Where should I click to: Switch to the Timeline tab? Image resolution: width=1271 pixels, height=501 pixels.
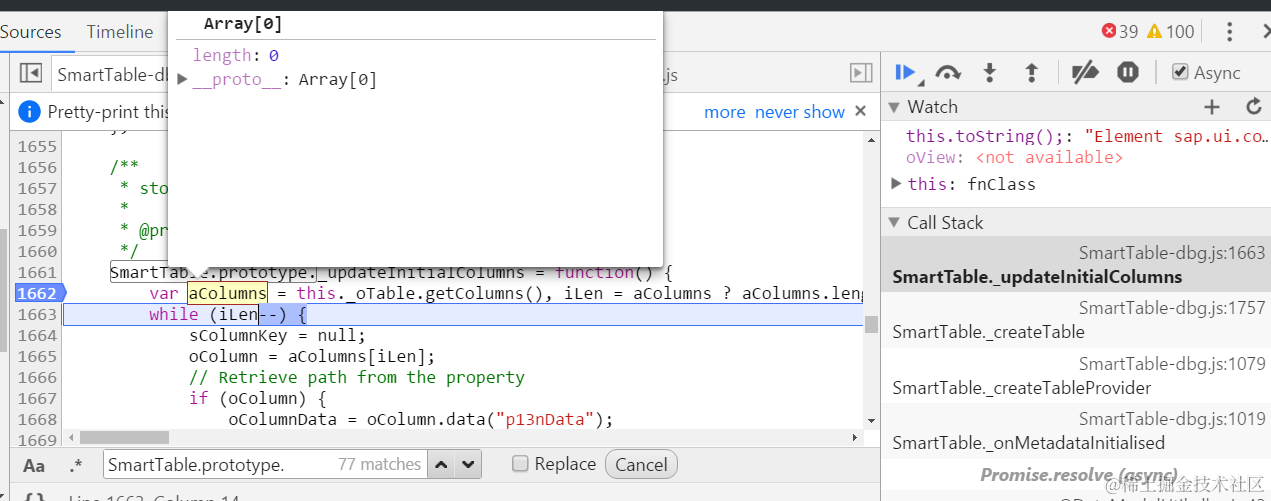pyautogui.click(x=120, y=32)
